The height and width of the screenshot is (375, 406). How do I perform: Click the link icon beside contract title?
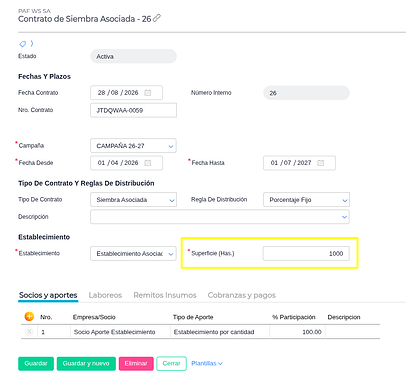click(x=157, y=18)
